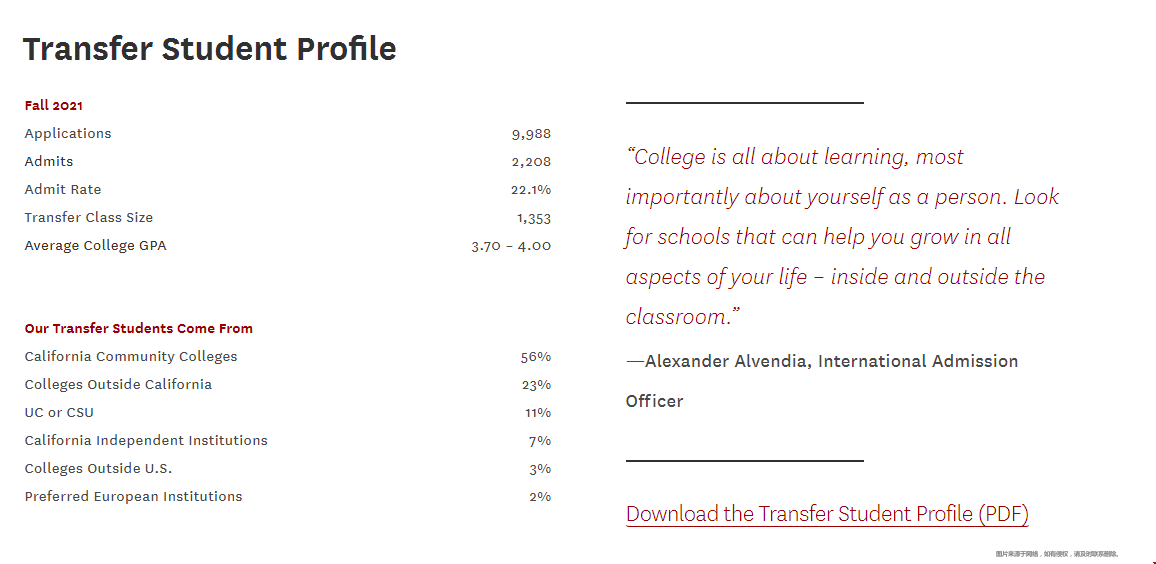The image size is (1156, 564).
Task: Click the California Community Colleges row
Action: click(x=288, y=357)
